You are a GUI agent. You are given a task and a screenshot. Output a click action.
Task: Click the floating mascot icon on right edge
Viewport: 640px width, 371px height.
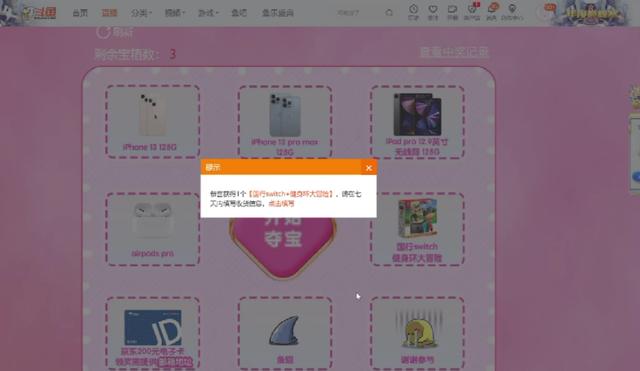pos(635,97)
